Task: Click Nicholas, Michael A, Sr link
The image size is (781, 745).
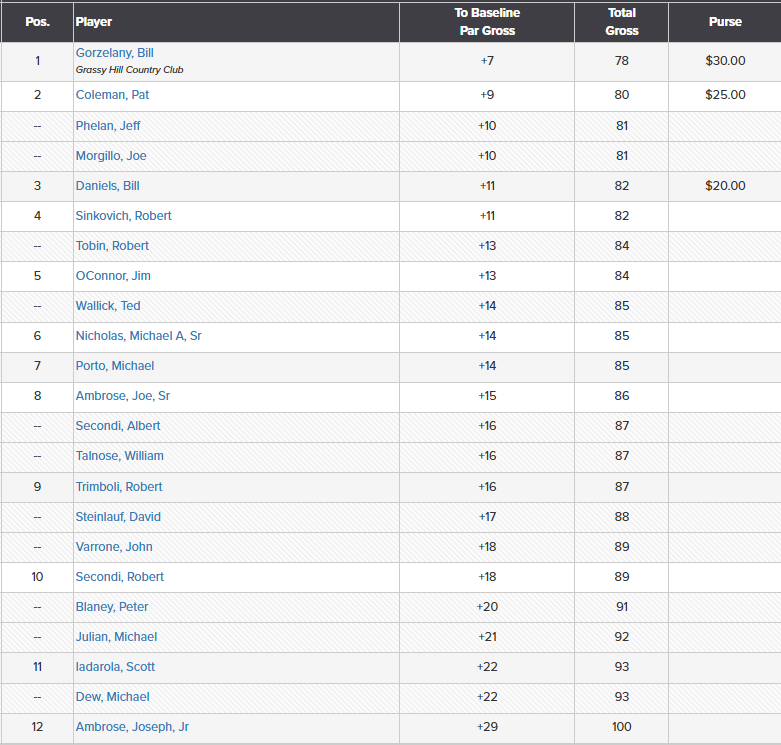Action: coord(138,336)
